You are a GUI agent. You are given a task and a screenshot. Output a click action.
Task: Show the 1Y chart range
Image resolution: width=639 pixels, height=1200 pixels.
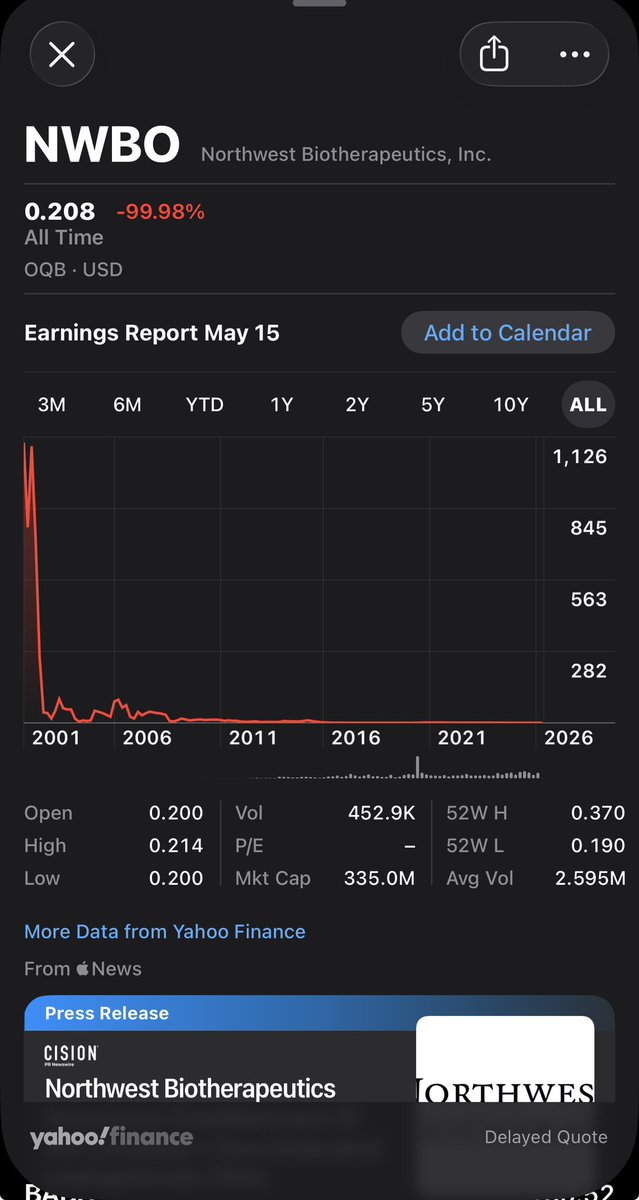[282, 404]
